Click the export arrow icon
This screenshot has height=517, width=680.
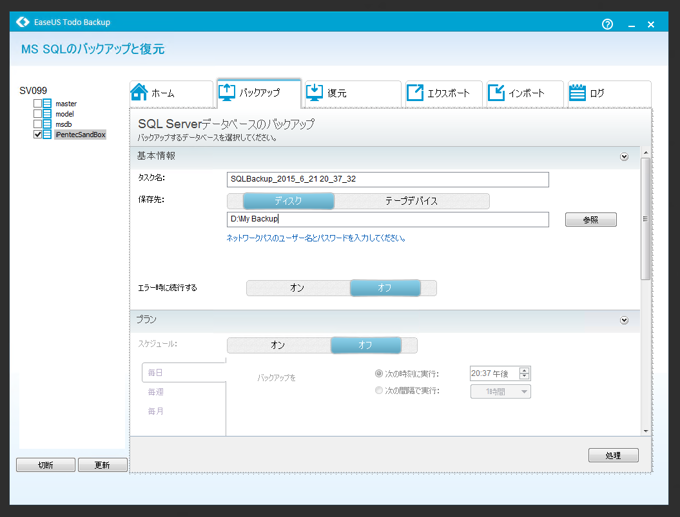coord(415,92)
